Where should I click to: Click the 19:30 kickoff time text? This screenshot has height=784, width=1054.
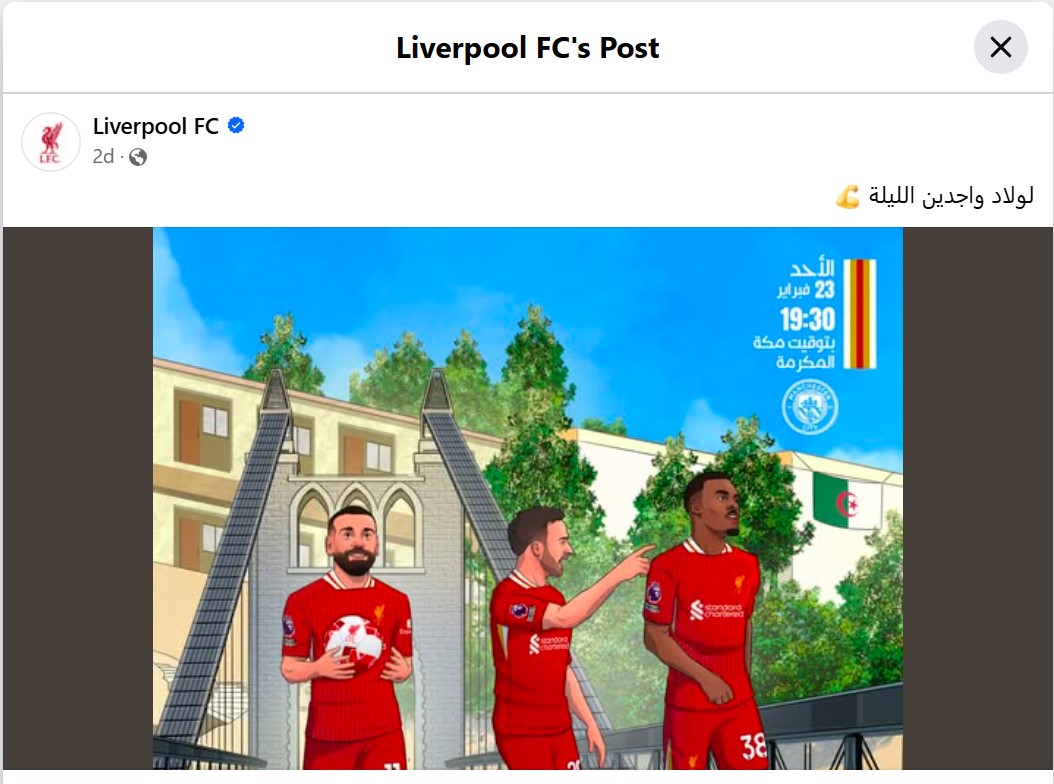(807, 319)
